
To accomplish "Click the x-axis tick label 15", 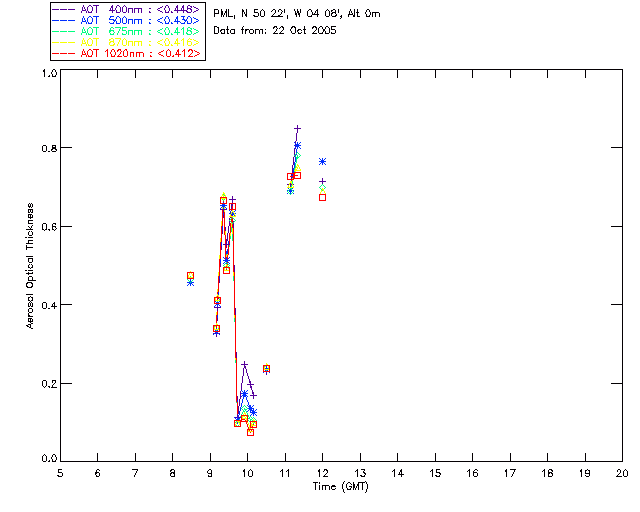I will 435,473.
